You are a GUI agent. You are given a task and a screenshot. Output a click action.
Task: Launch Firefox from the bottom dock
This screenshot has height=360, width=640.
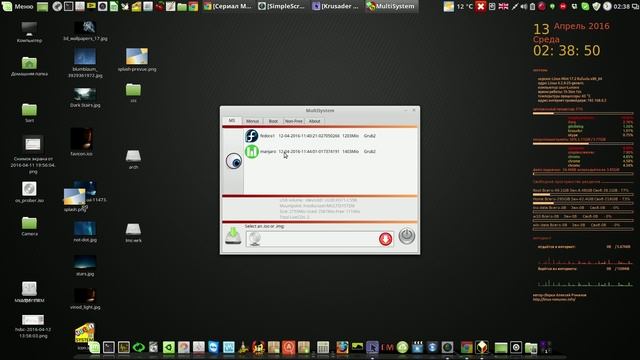[342, 347]
